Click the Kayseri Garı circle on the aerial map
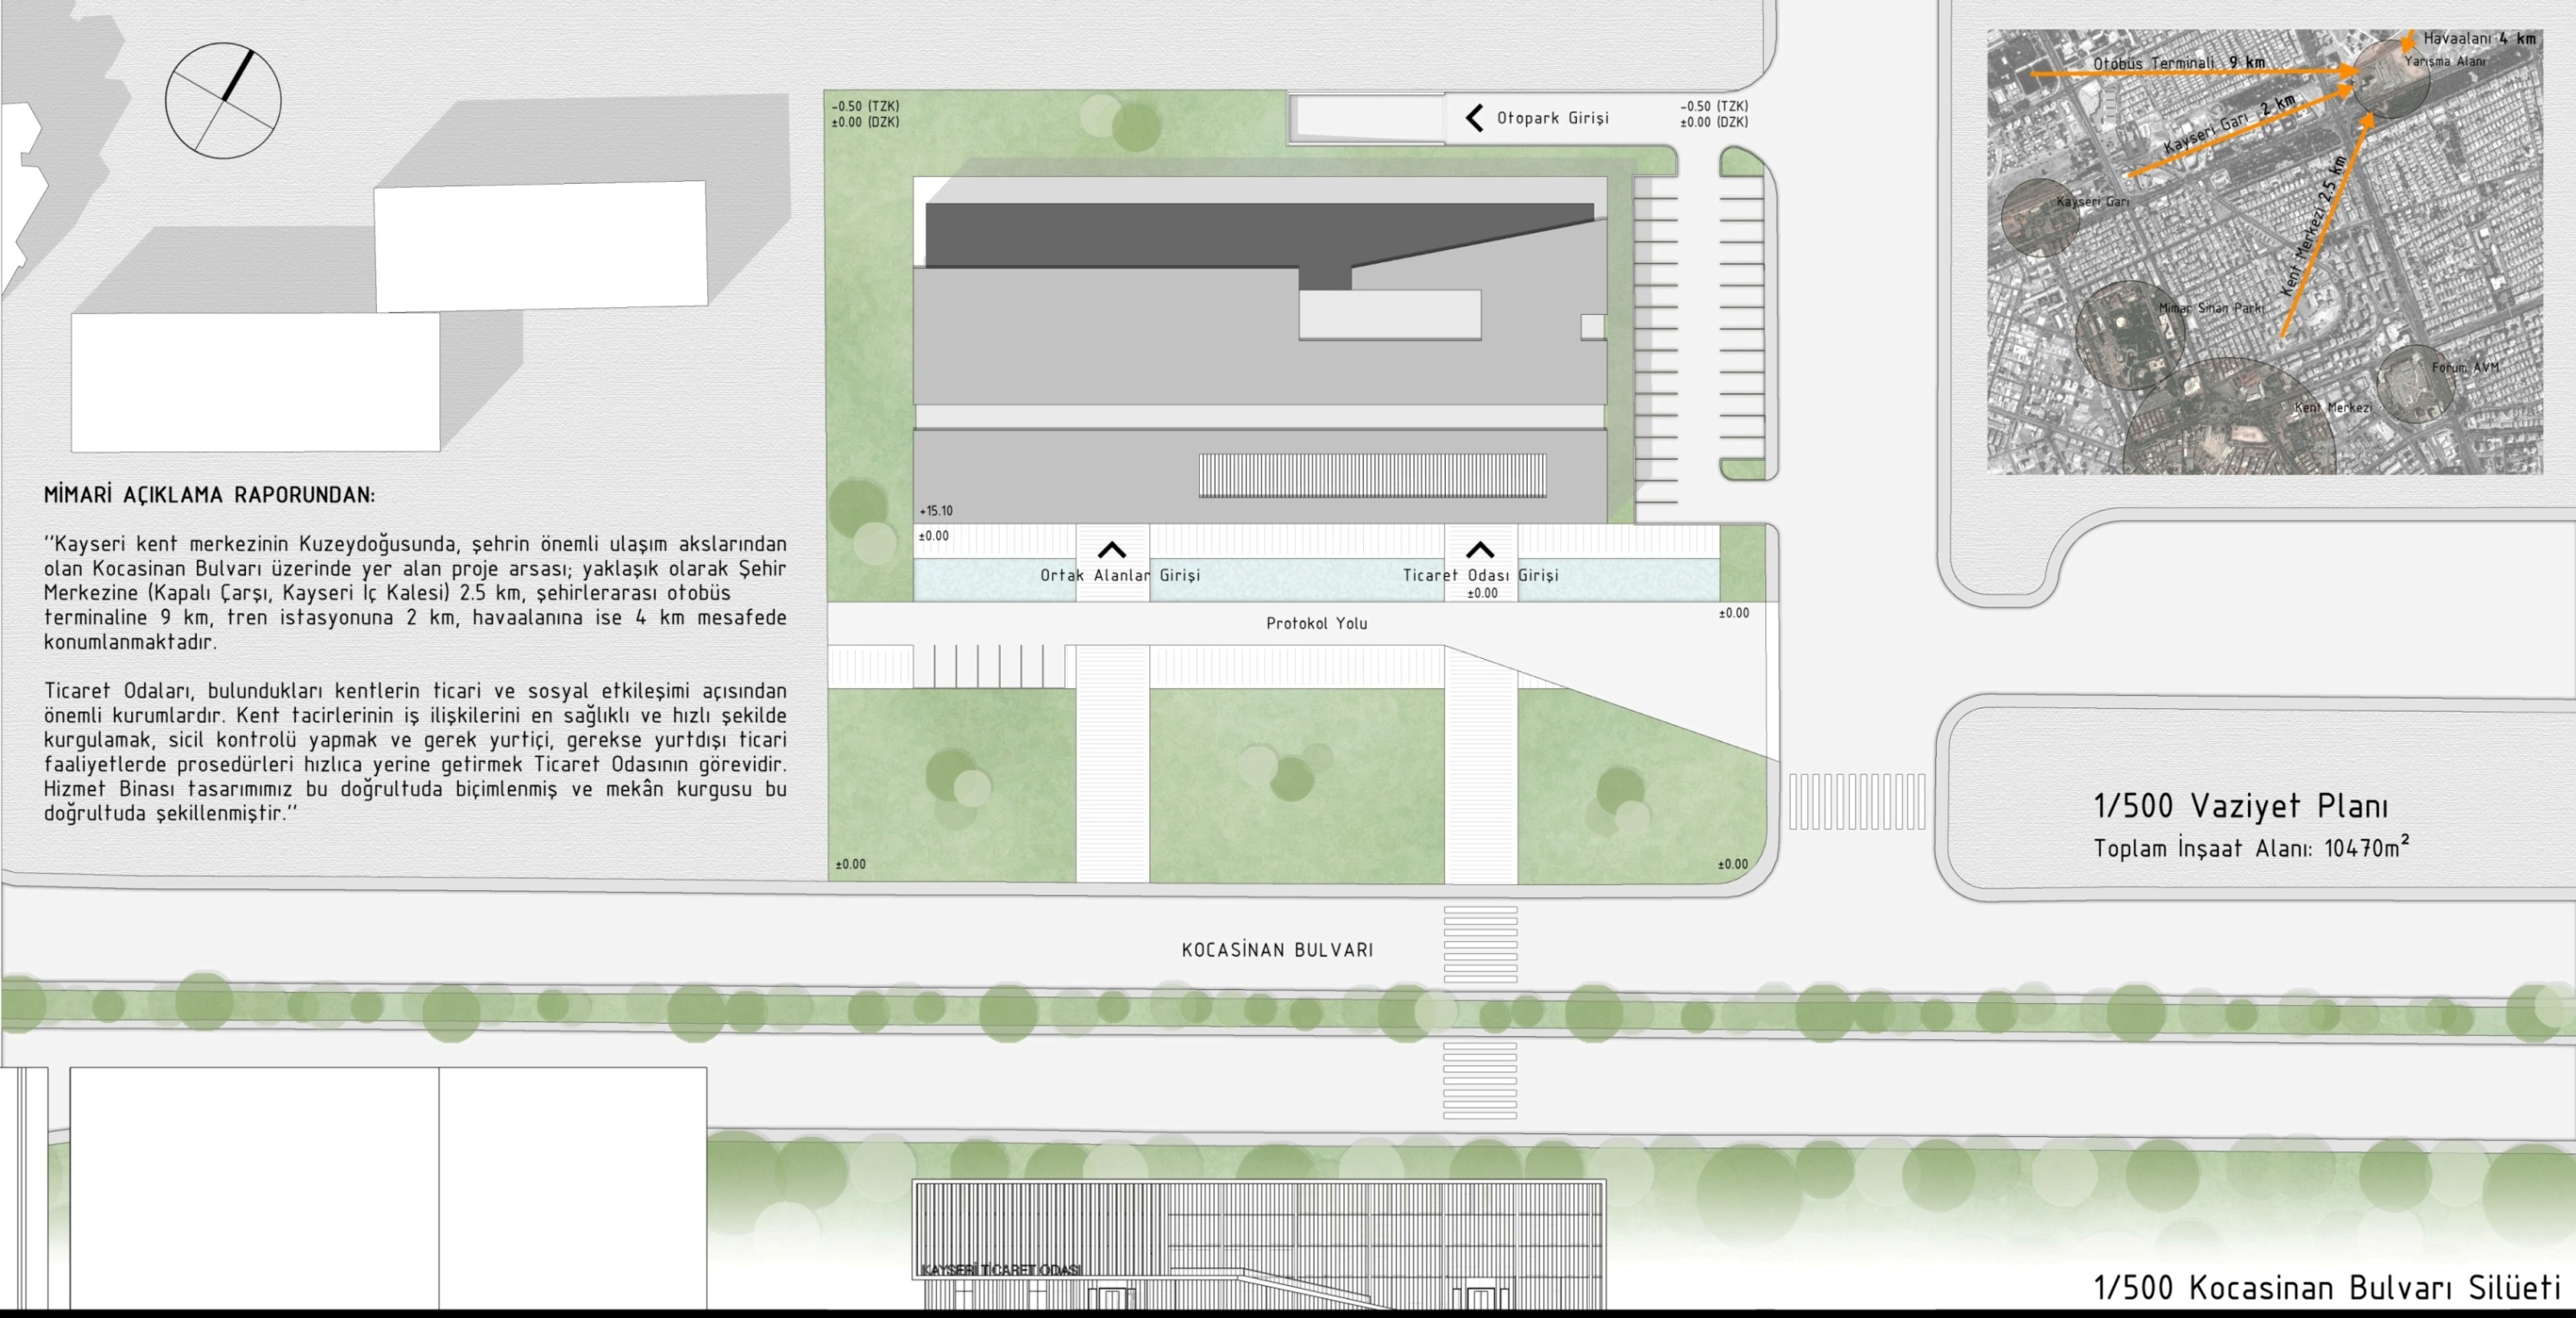 2040,217
